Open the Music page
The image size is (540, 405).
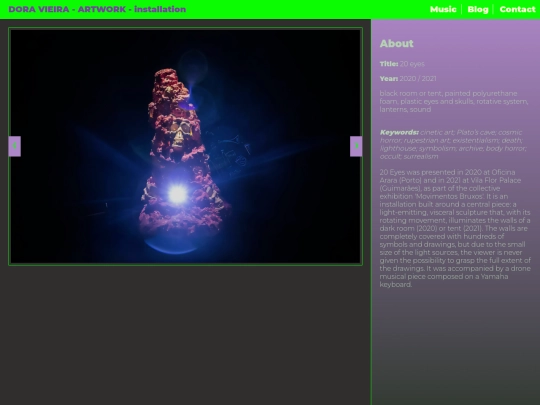[x=443, y=9]
